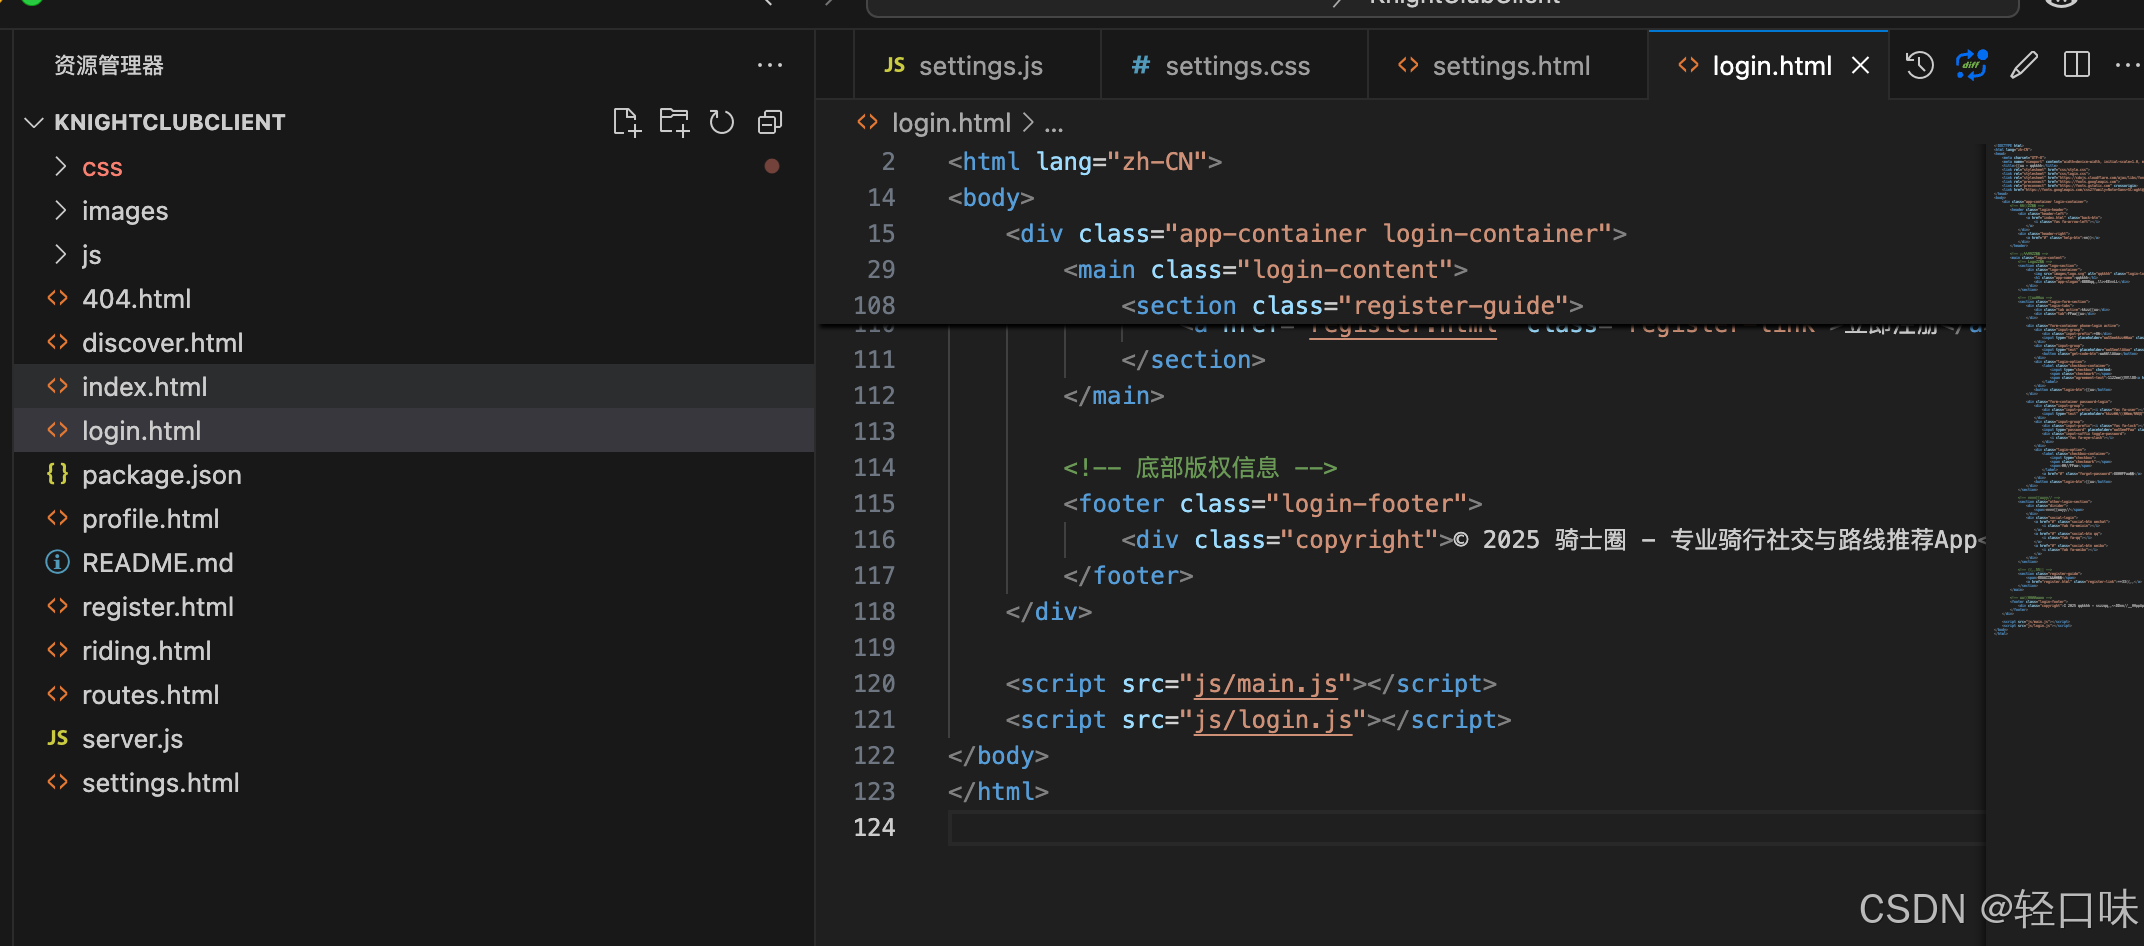Open 404.html from explorer
2144x946 pixels.
click(x=414, y=299)
